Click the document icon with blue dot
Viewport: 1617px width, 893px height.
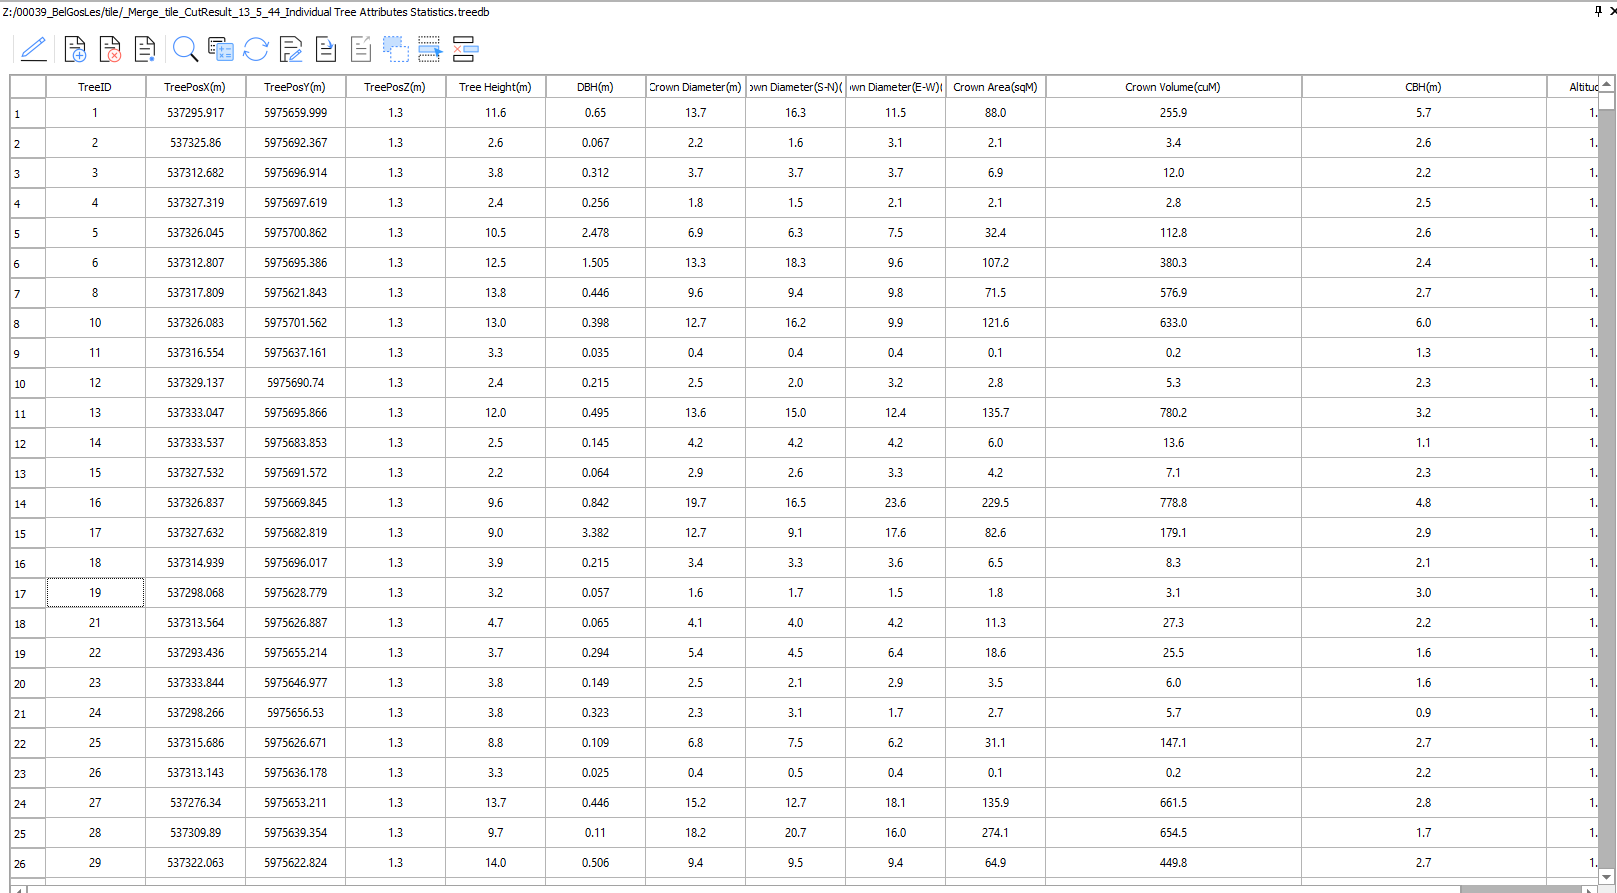click(145, 49)
